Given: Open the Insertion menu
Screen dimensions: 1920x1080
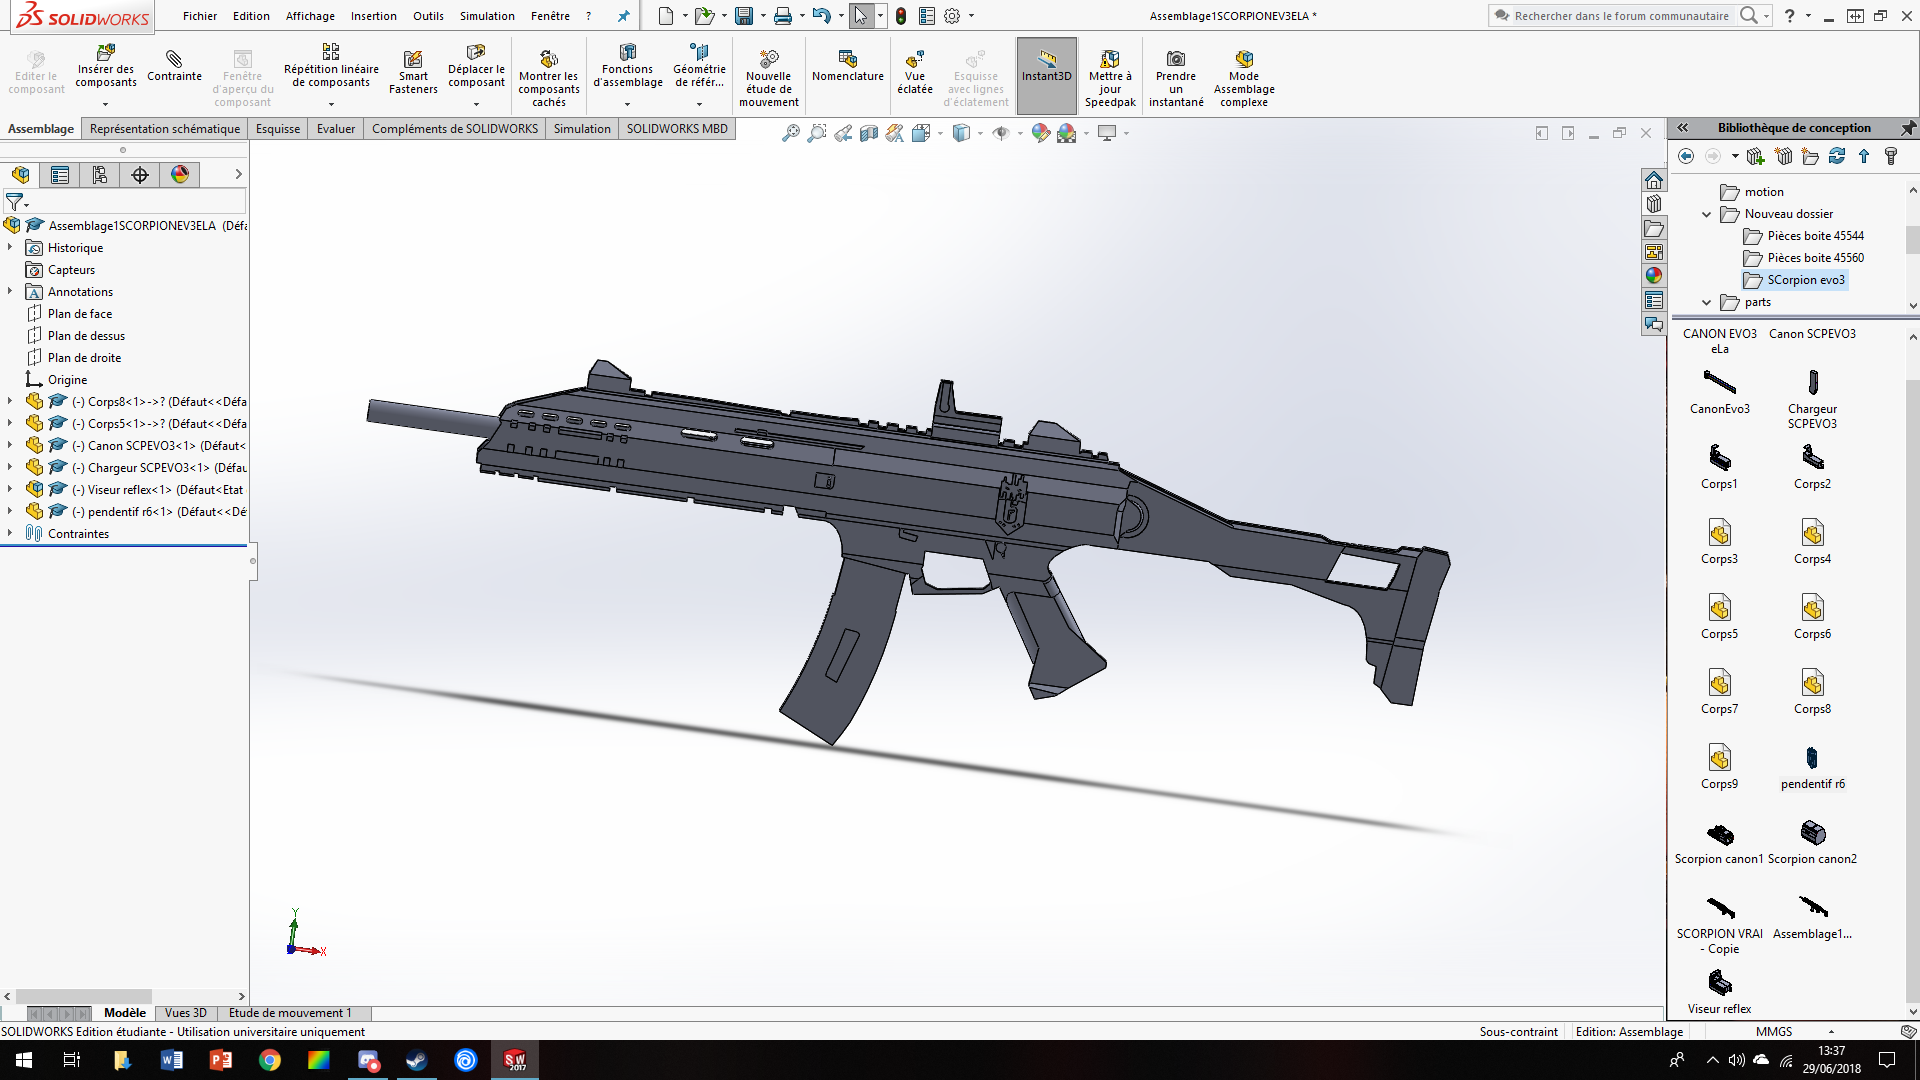Looking at the screenshot, I should [x=373, y=16].
